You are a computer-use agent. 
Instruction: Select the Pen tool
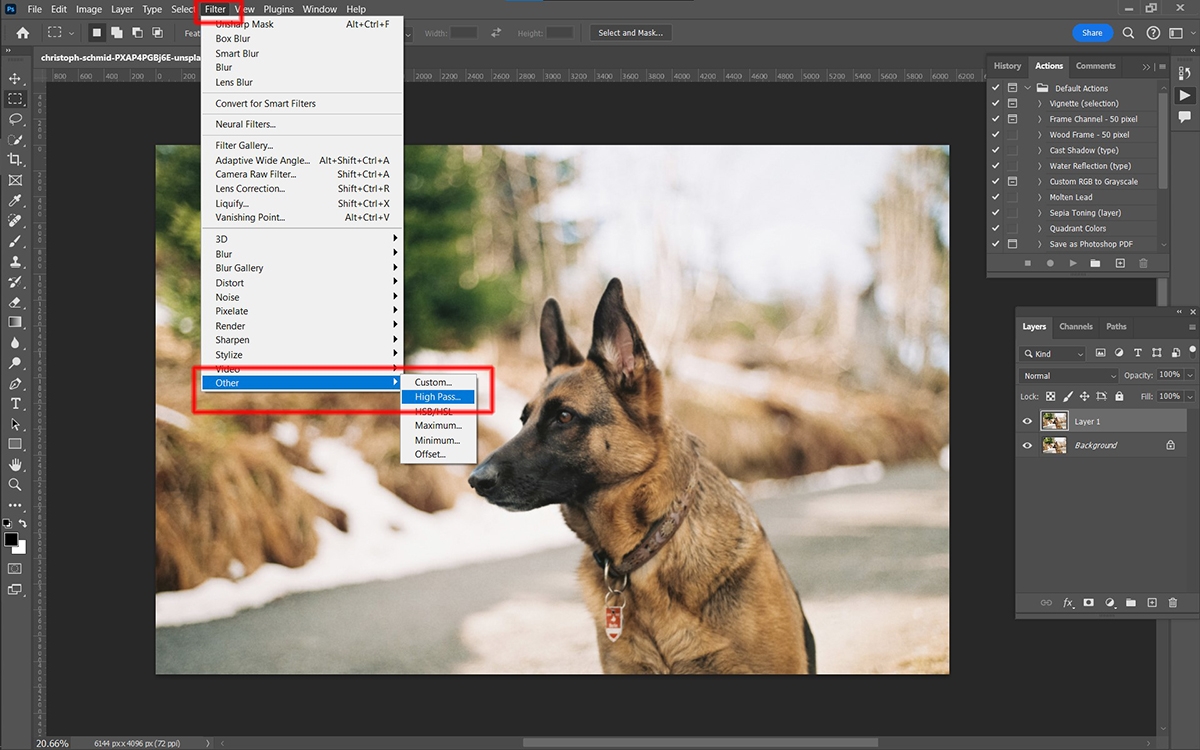15,383
